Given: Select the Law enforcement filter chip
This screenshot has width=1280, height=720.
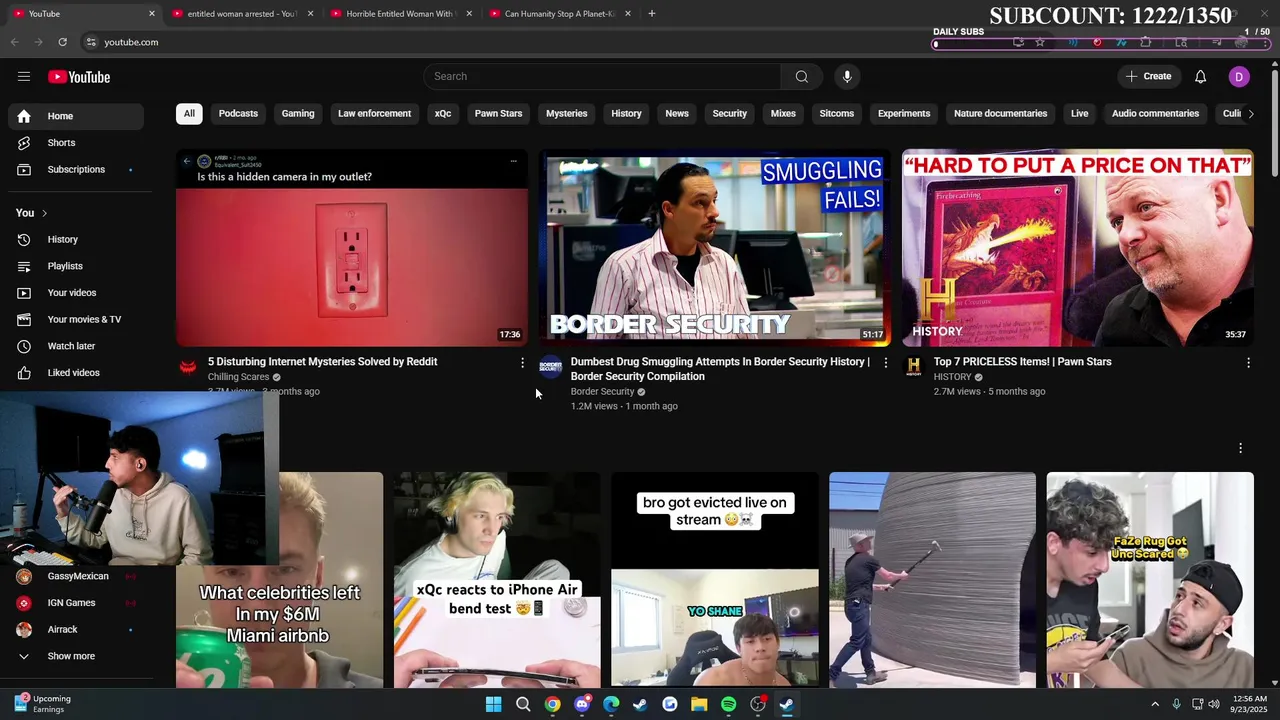Looking at the screenshot, I should pyautogui.click(x=374, y=114).
